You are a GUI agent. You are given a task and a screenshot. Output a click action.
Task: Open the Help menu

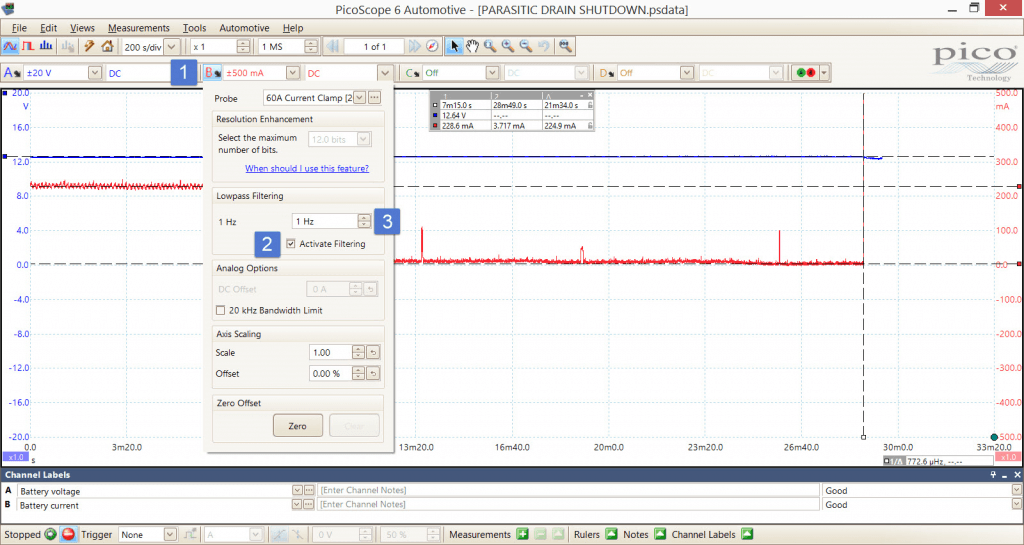(x=293, y=28)
